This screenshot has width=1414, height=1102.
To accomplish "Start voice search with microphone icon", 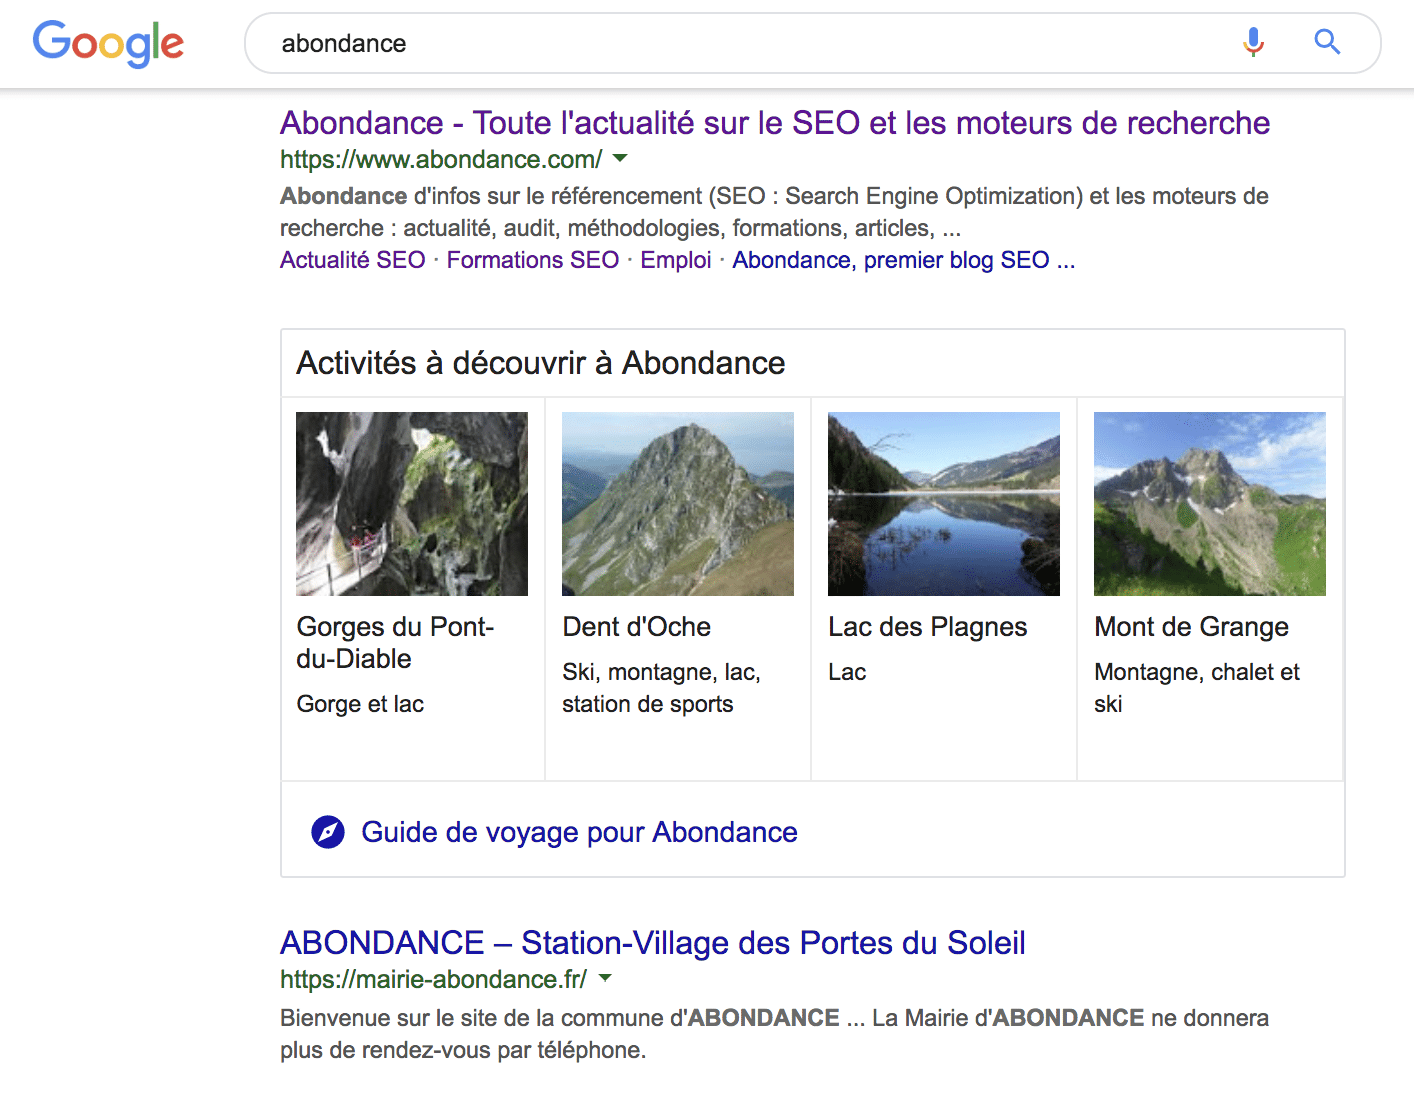I will click(1253, 42).
